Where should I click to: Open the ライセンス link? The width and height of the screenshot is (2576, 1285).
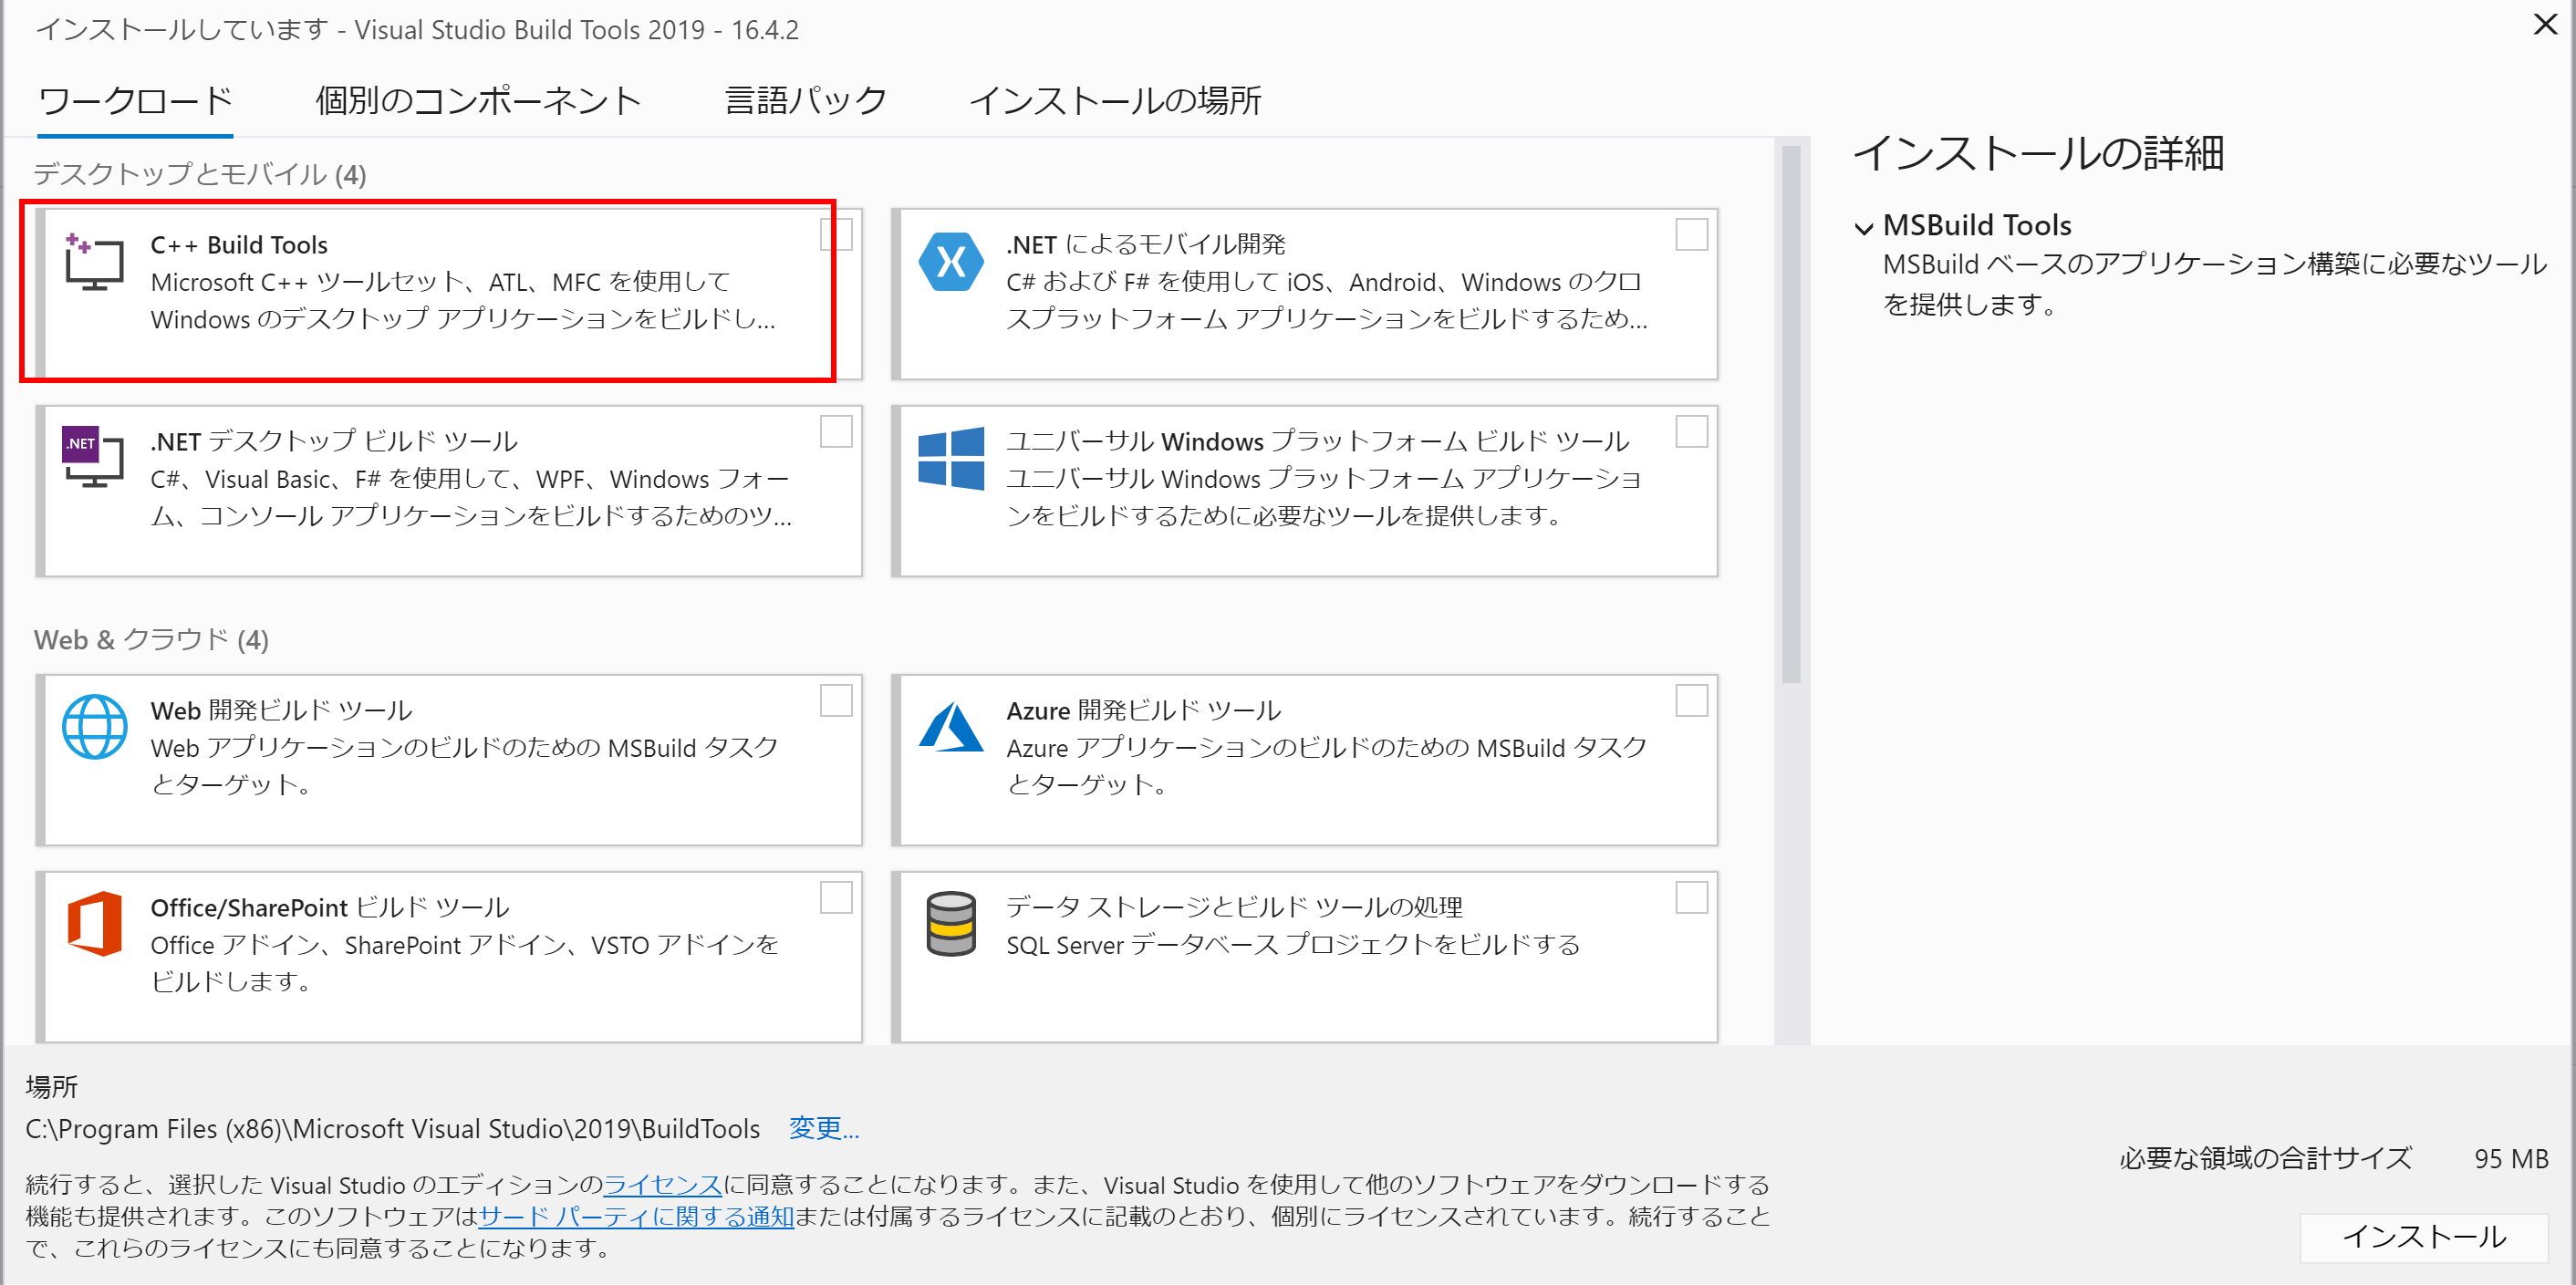point(662,1185)
